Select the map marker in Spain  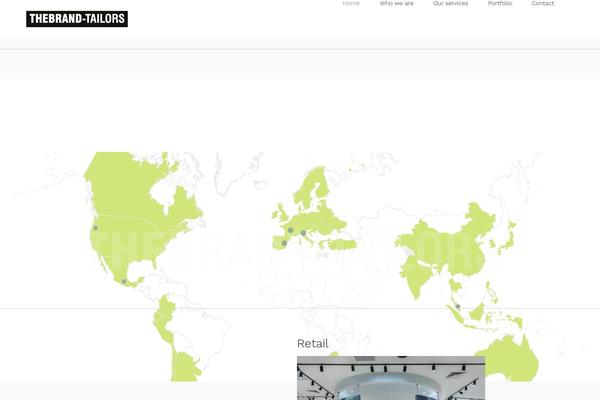[x=284, y=243]
